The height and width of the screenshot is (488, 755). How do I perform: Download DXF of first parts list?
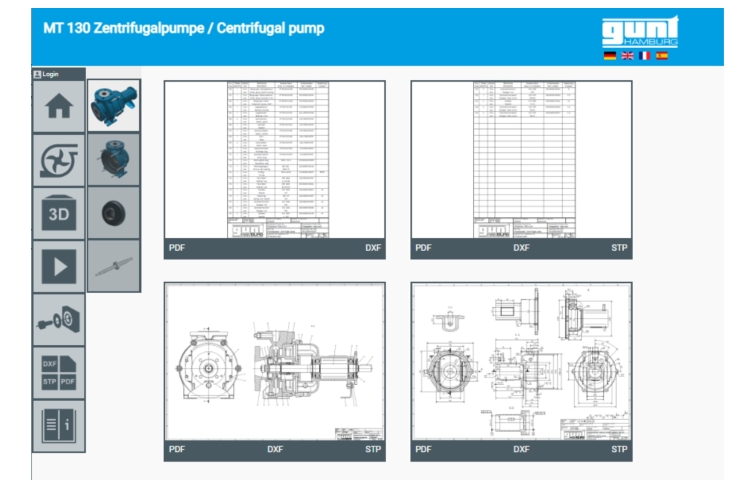373,248
